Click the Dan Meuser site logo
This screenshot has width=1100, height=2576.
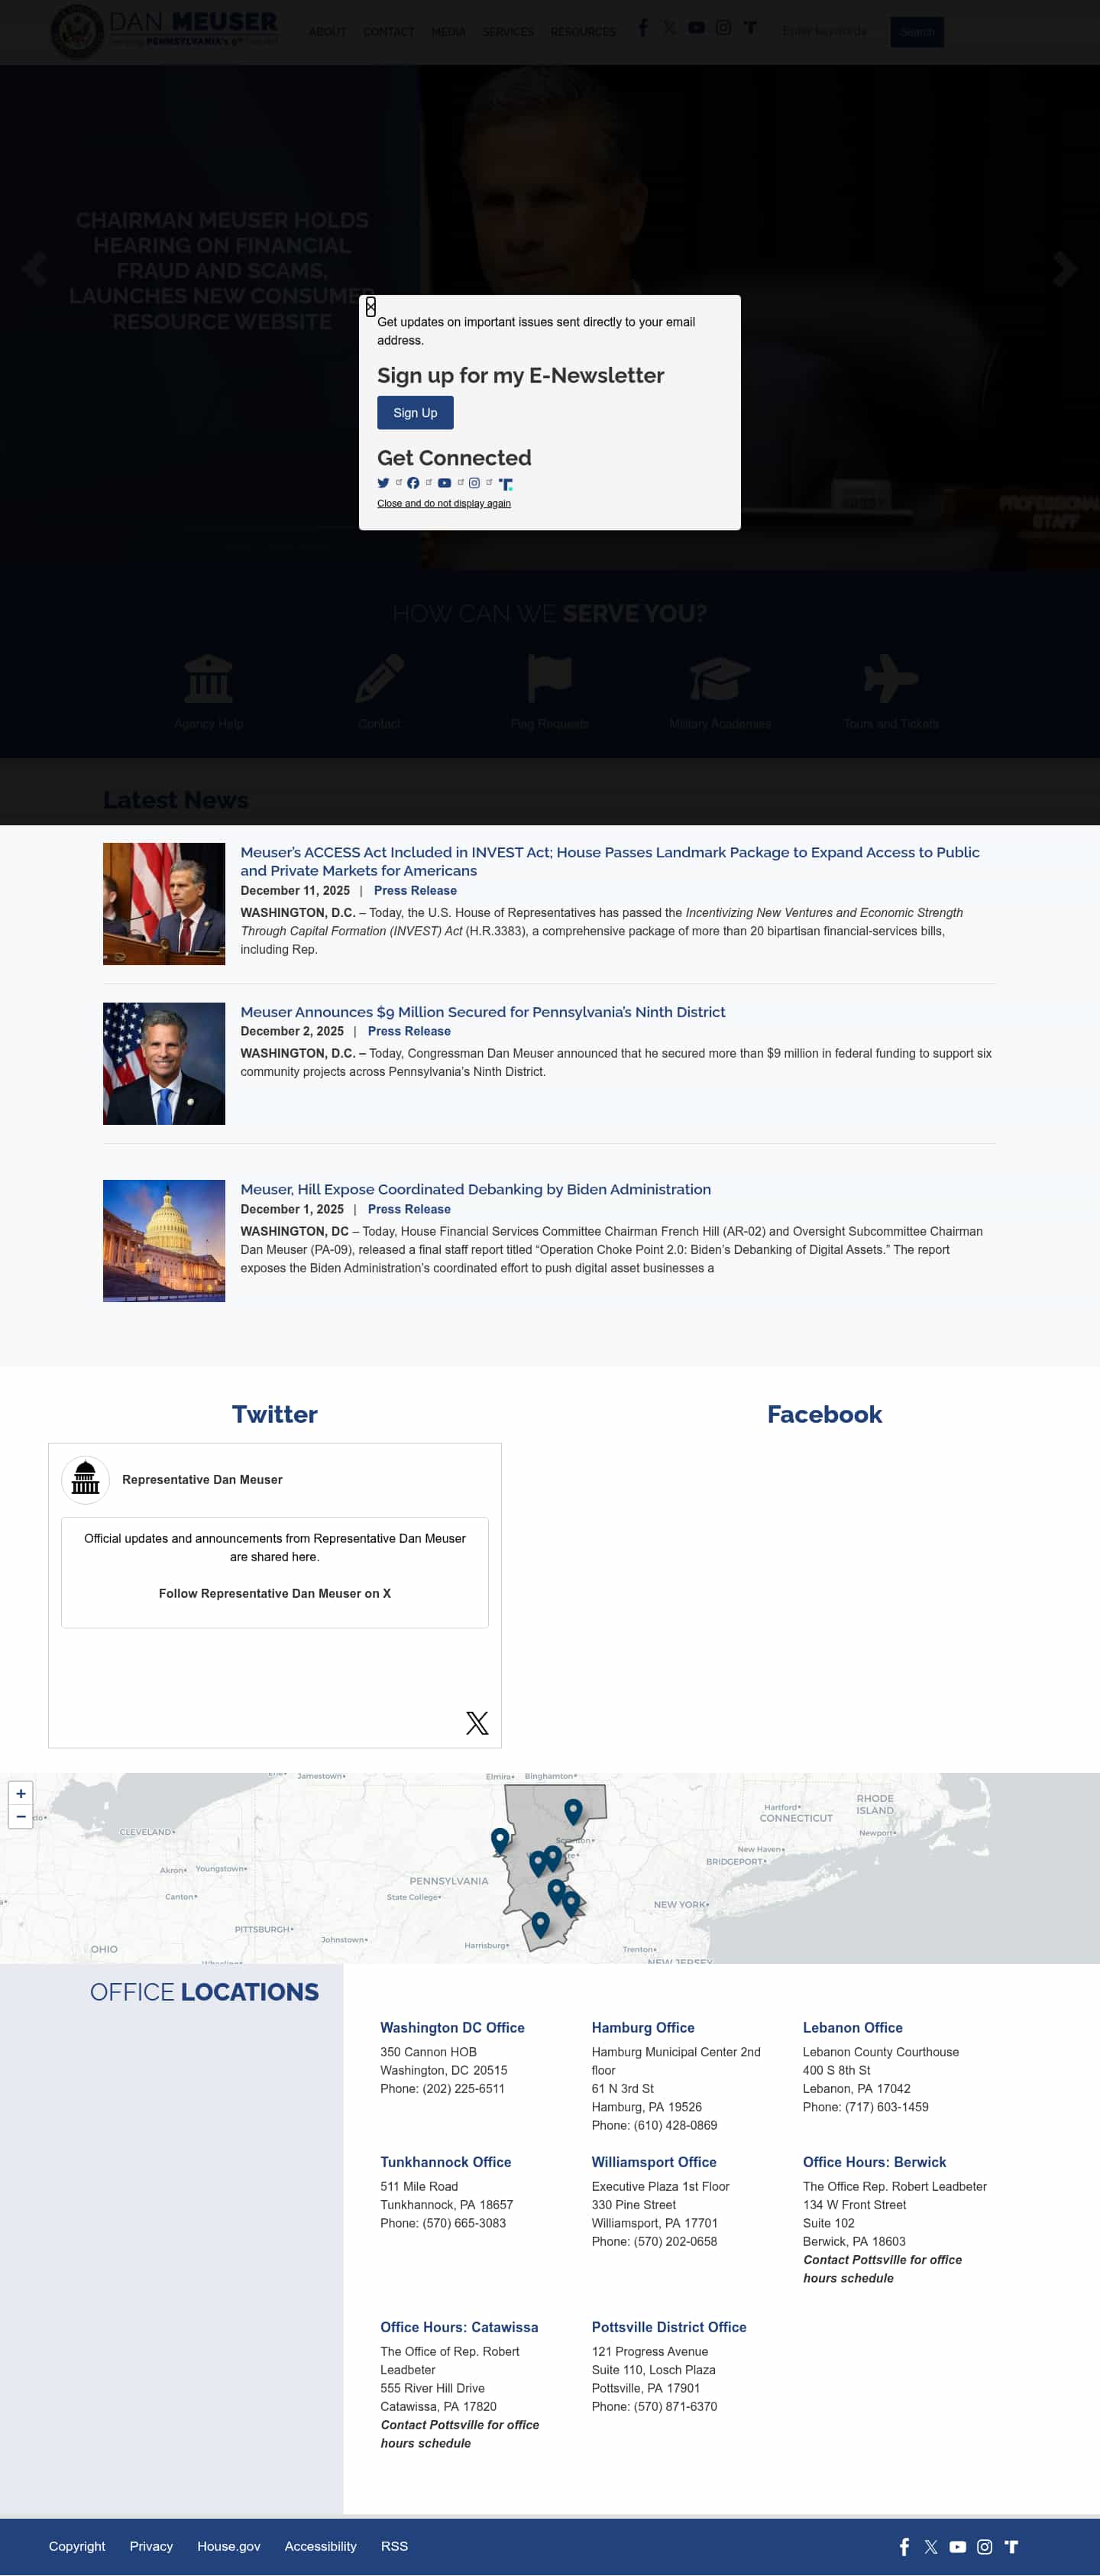pyautogui.click(x=164, y=31)
